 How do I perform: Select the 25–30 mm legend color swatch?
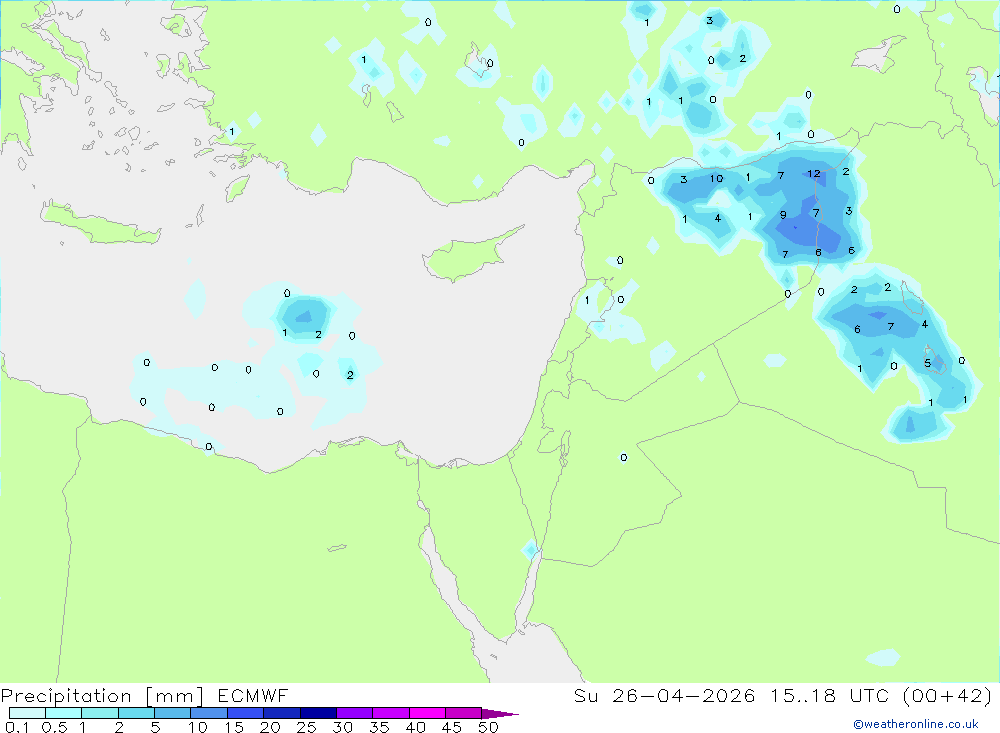[x=318, y=713]
